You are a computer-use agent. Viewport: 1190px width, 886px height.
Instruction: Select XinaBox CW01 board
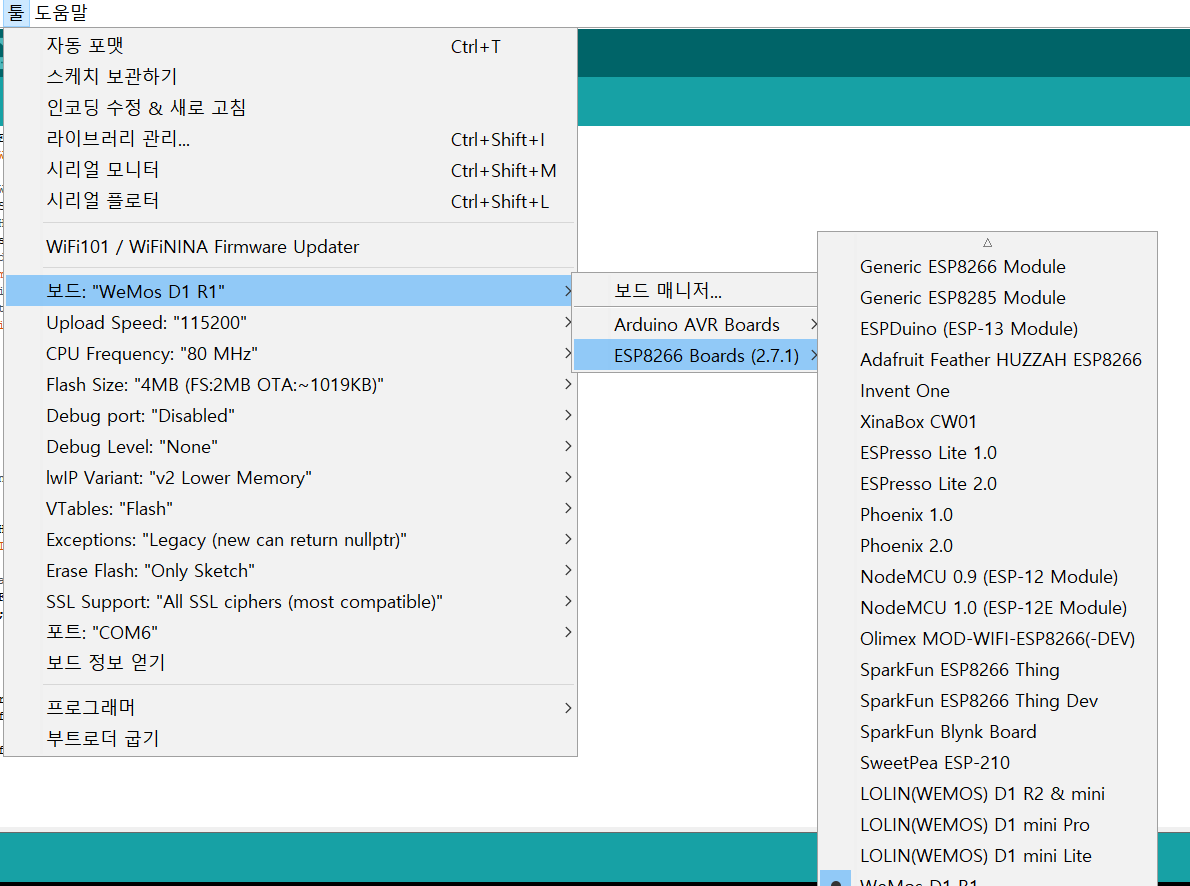(987, 422)
